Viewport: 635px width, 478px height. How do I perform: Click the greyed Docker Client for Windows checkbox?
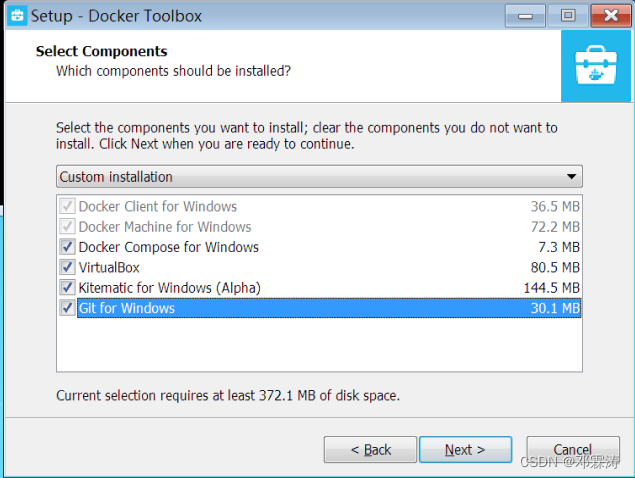(67, 207)
